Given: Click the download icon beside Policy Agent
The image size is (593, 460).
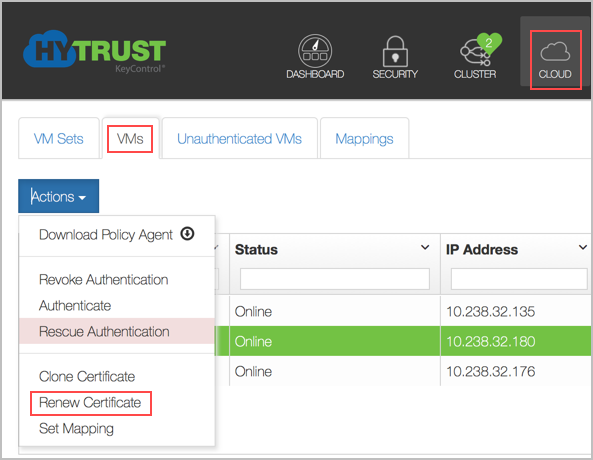Looking at the screenshot, I should 187,234.
